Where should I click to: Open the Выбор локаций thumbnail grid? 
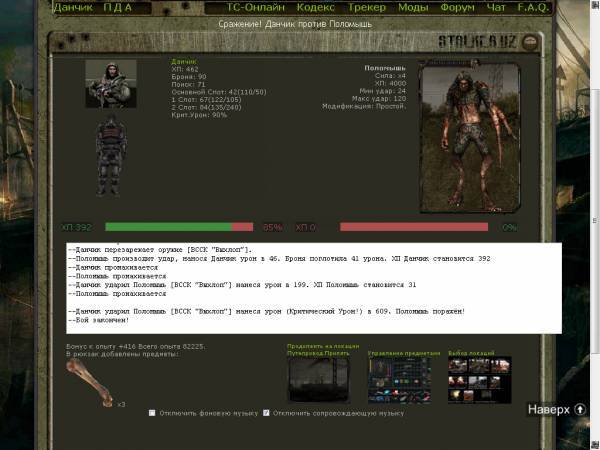coord(479,380)
